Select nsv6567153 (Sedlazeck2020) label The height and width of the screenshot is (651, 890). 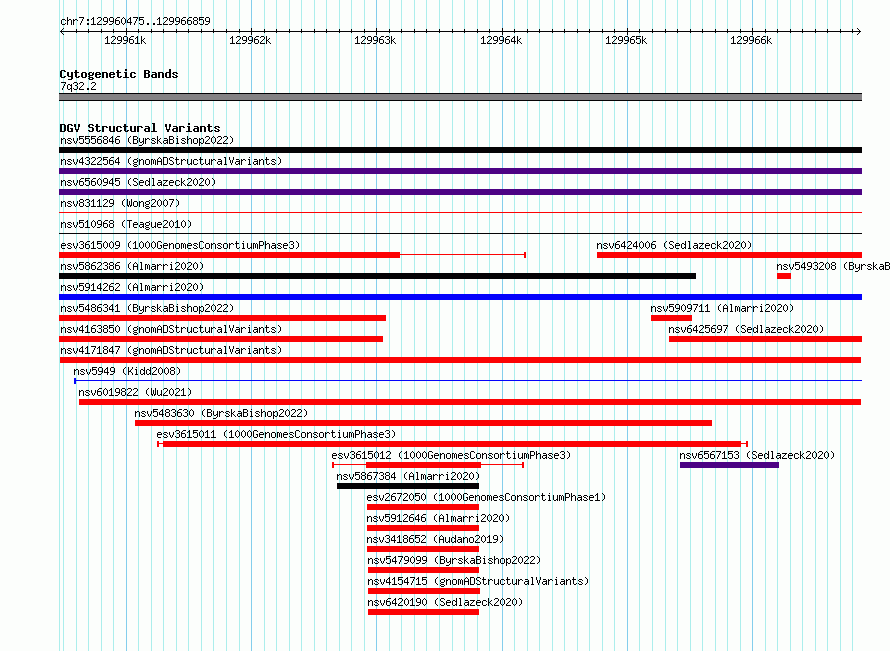pyautogui.click(x=757, y=455)
